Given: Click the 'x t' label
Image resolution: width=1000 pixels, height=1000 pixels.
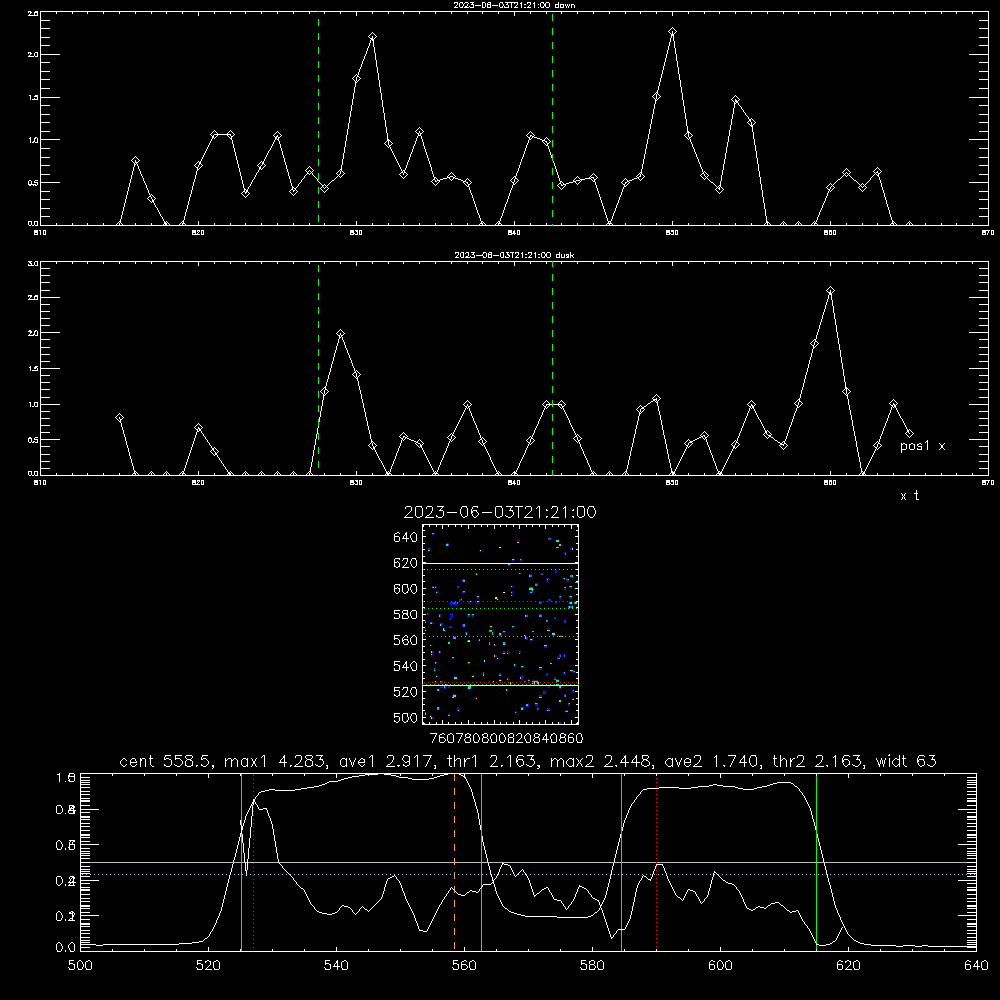Looking at the screenshot, I should coord(910,496).
